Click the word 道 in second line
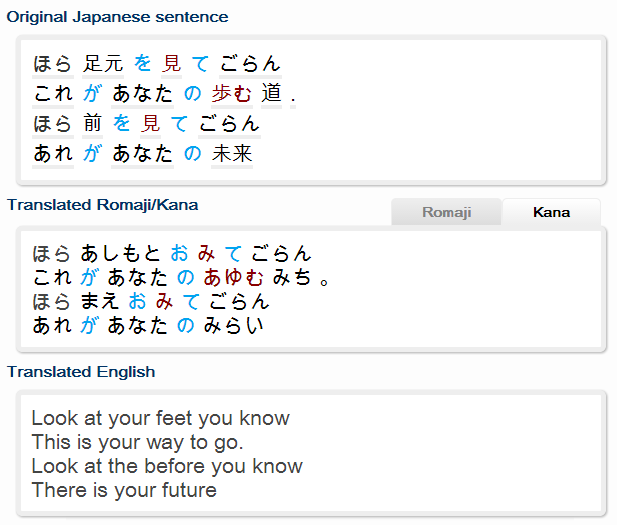The height and width of the screenshot is (525, 617). [x=272, y=94]
